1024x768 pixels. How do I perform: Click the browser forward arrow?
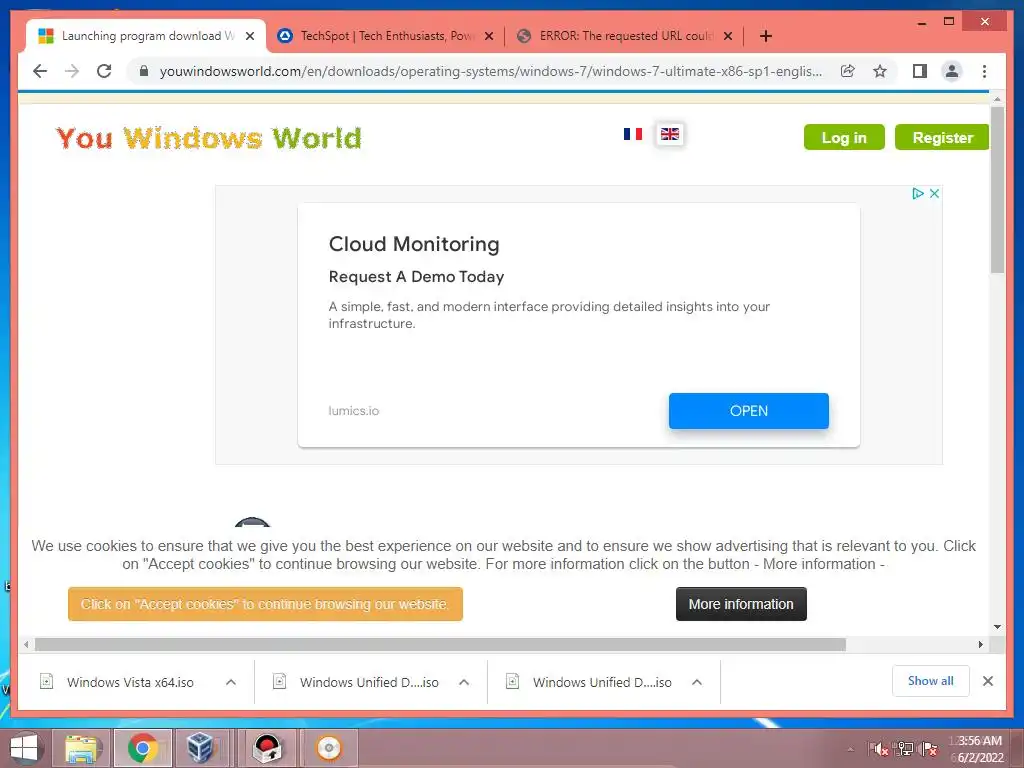point(72,71)
